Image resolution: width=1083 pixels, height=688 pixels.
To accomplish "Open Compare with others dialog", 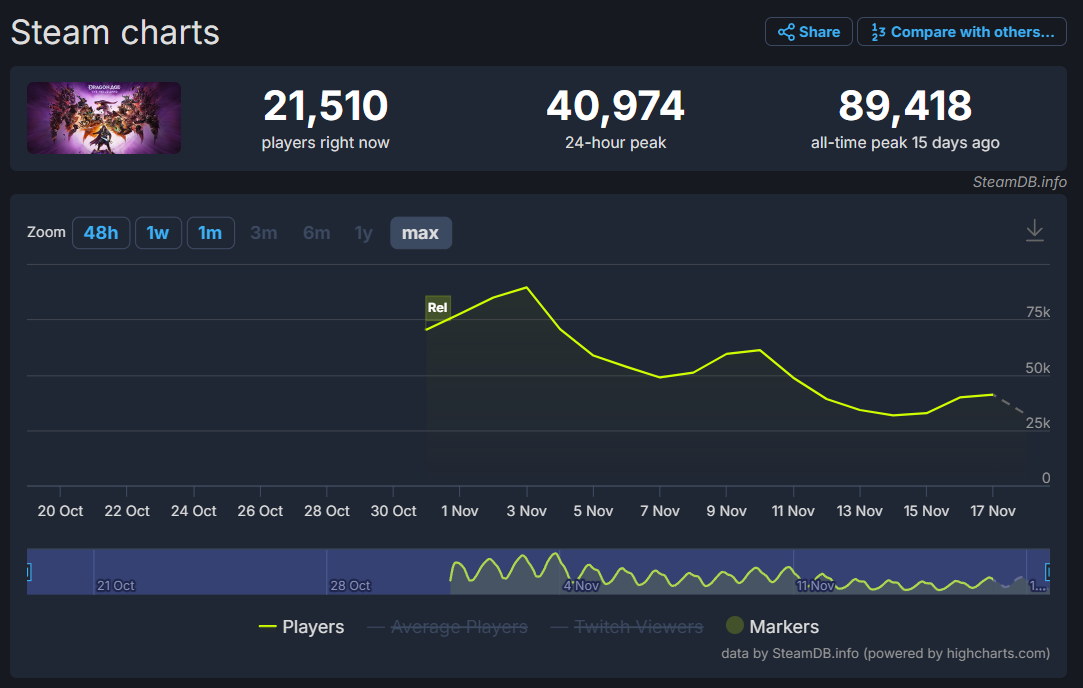I will pos(961,32).
